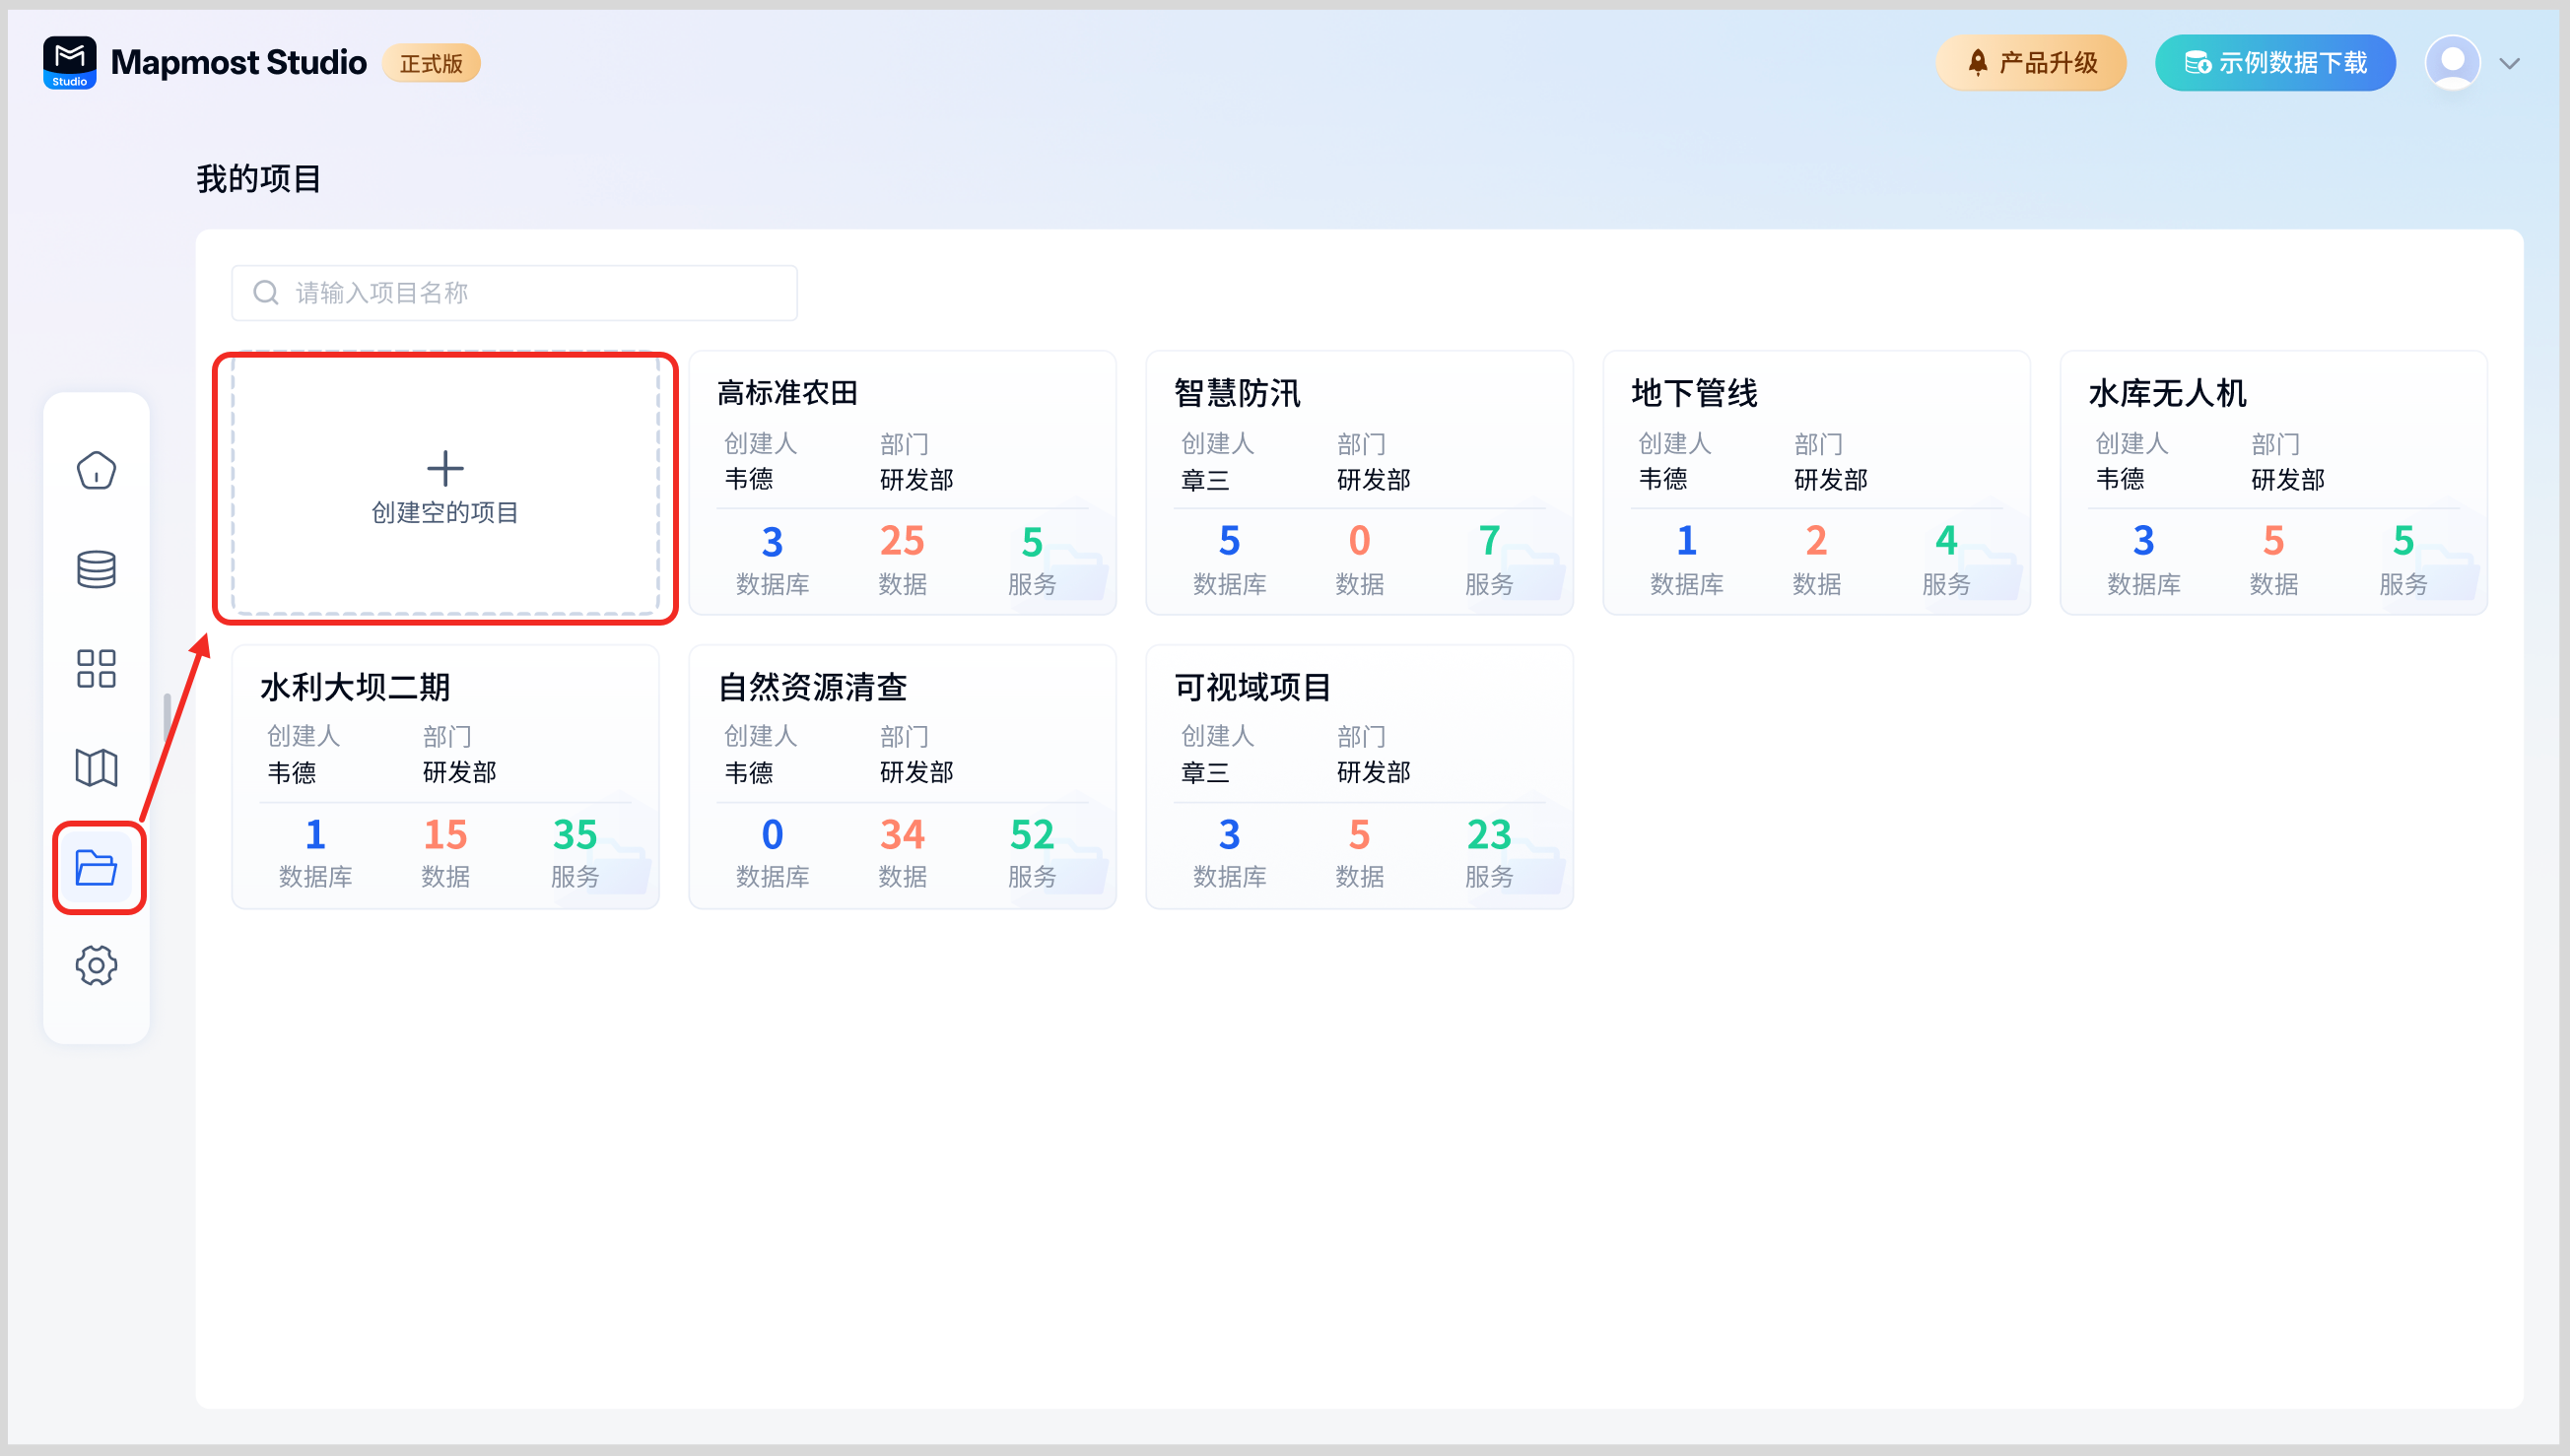Screen dimensions: 2570x1456
Task: Click the 产品升级 button
Action: [2030, 63]
